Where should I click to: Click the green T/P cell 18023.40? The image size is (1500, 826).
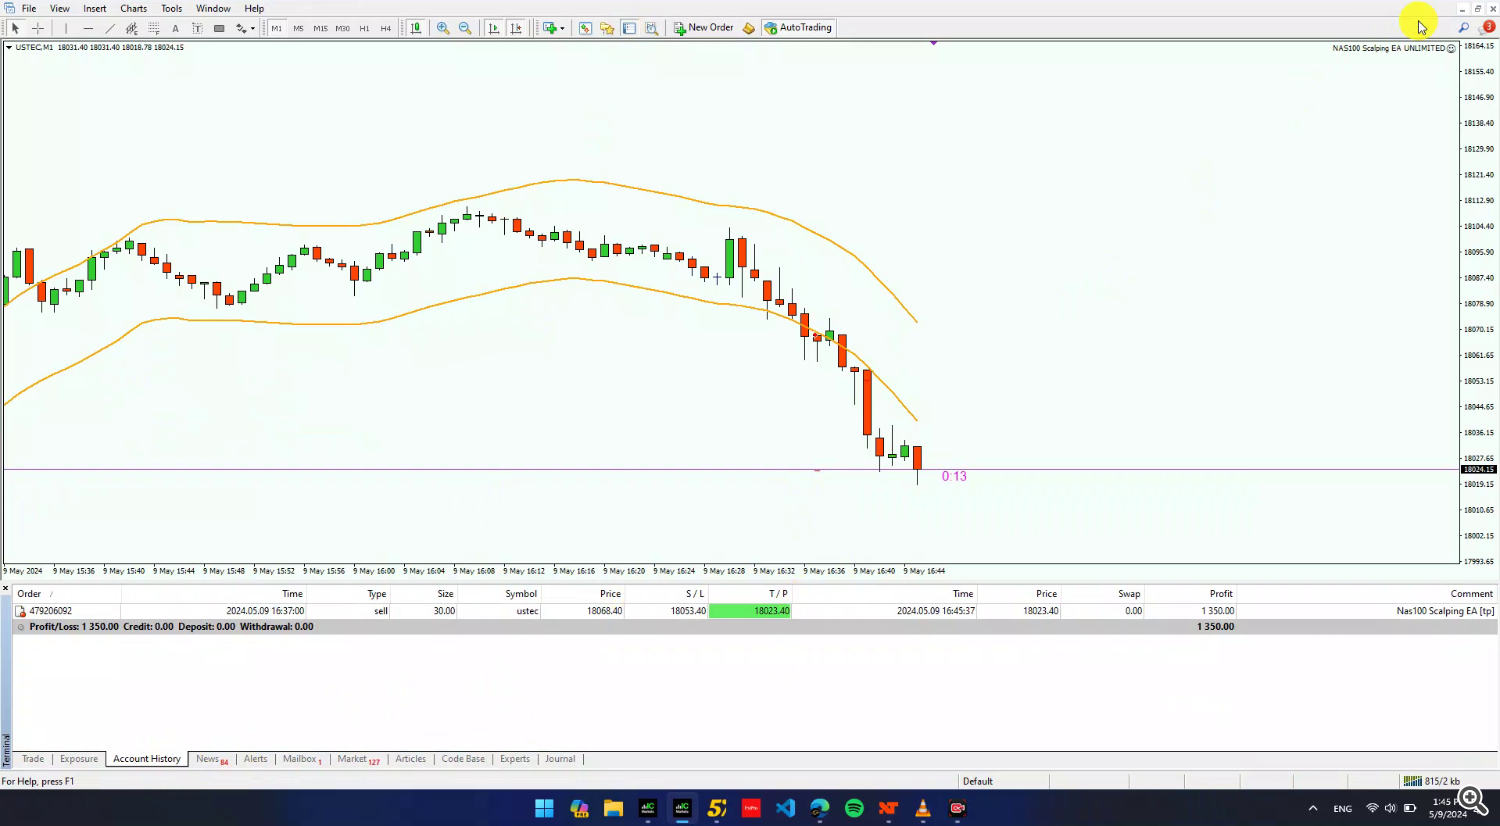[x=750, y=611]
